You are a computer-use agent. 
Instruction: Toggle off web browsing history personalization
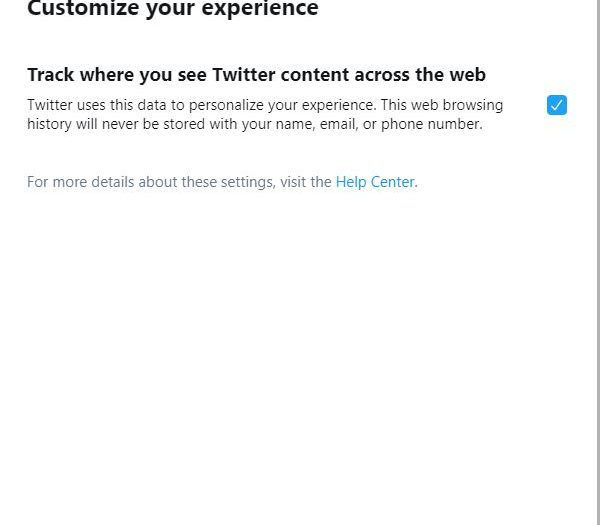(x=557, y=105)
